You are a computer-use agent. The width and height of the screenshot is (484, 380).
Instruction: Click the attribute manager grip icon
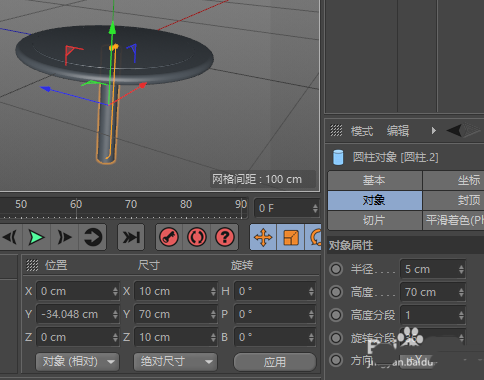click(x=336, y=130)
